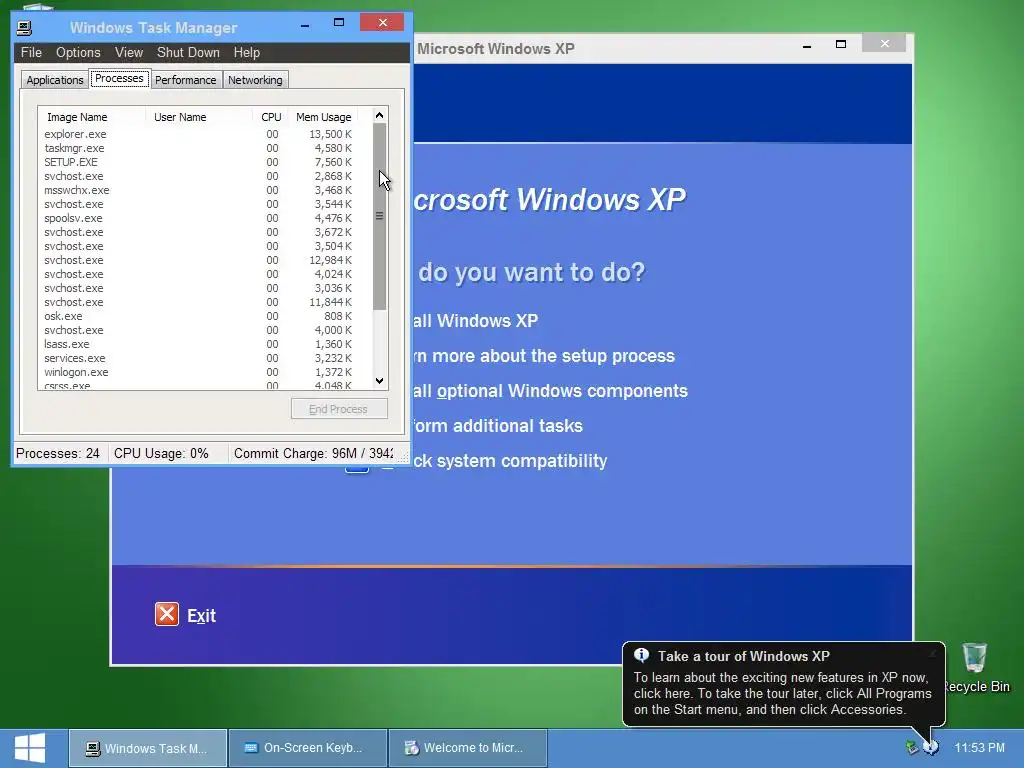This screenshot has height=768, width=1024.
Task: Select the taskmgr.exe process row
Action: tap(199, 148)
